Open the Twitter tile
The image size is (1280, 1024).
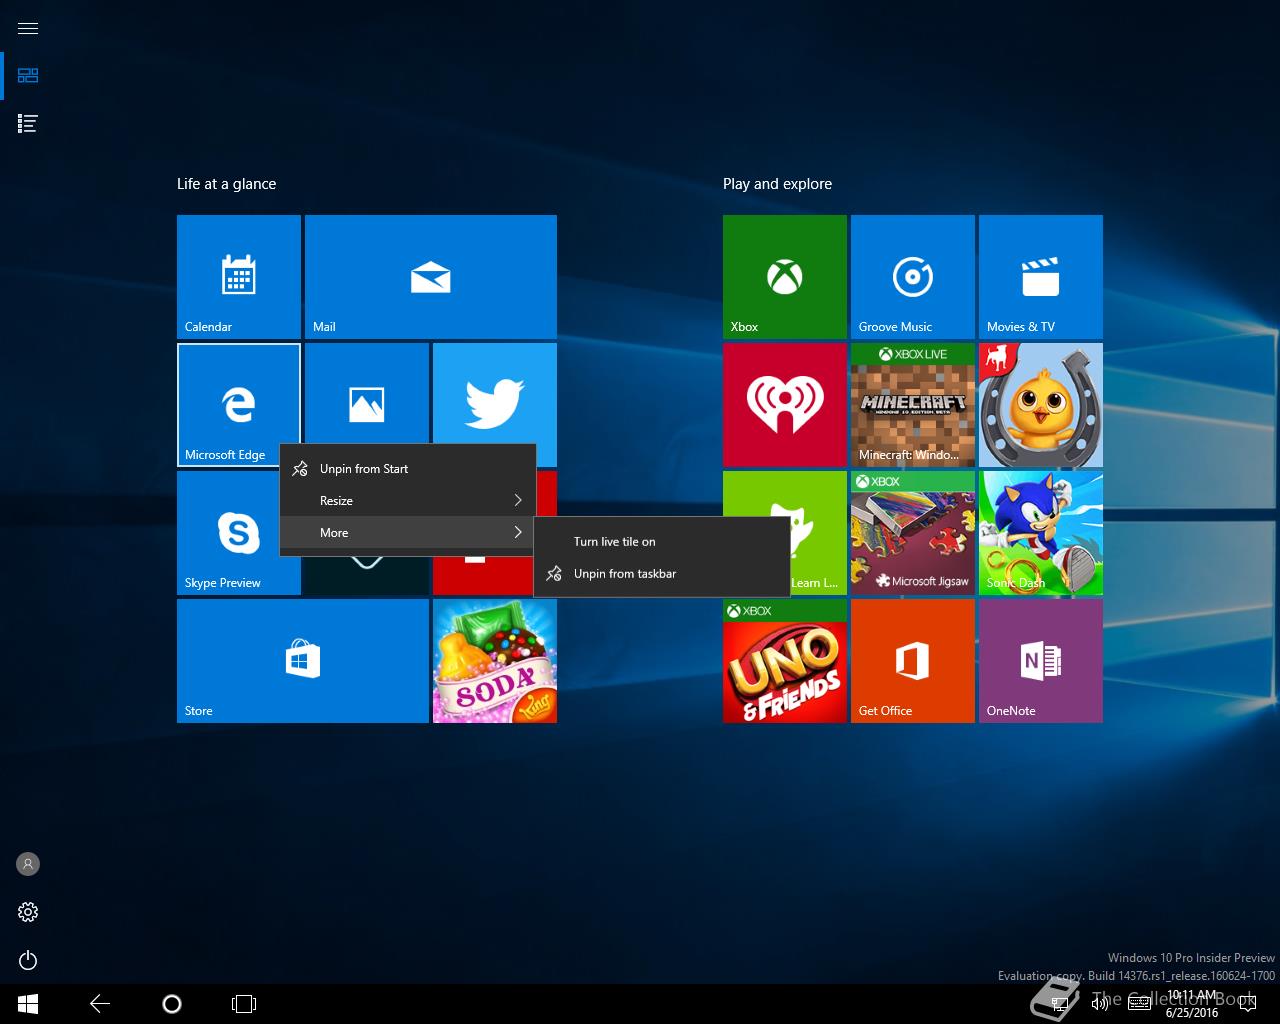tap(495, 394)
